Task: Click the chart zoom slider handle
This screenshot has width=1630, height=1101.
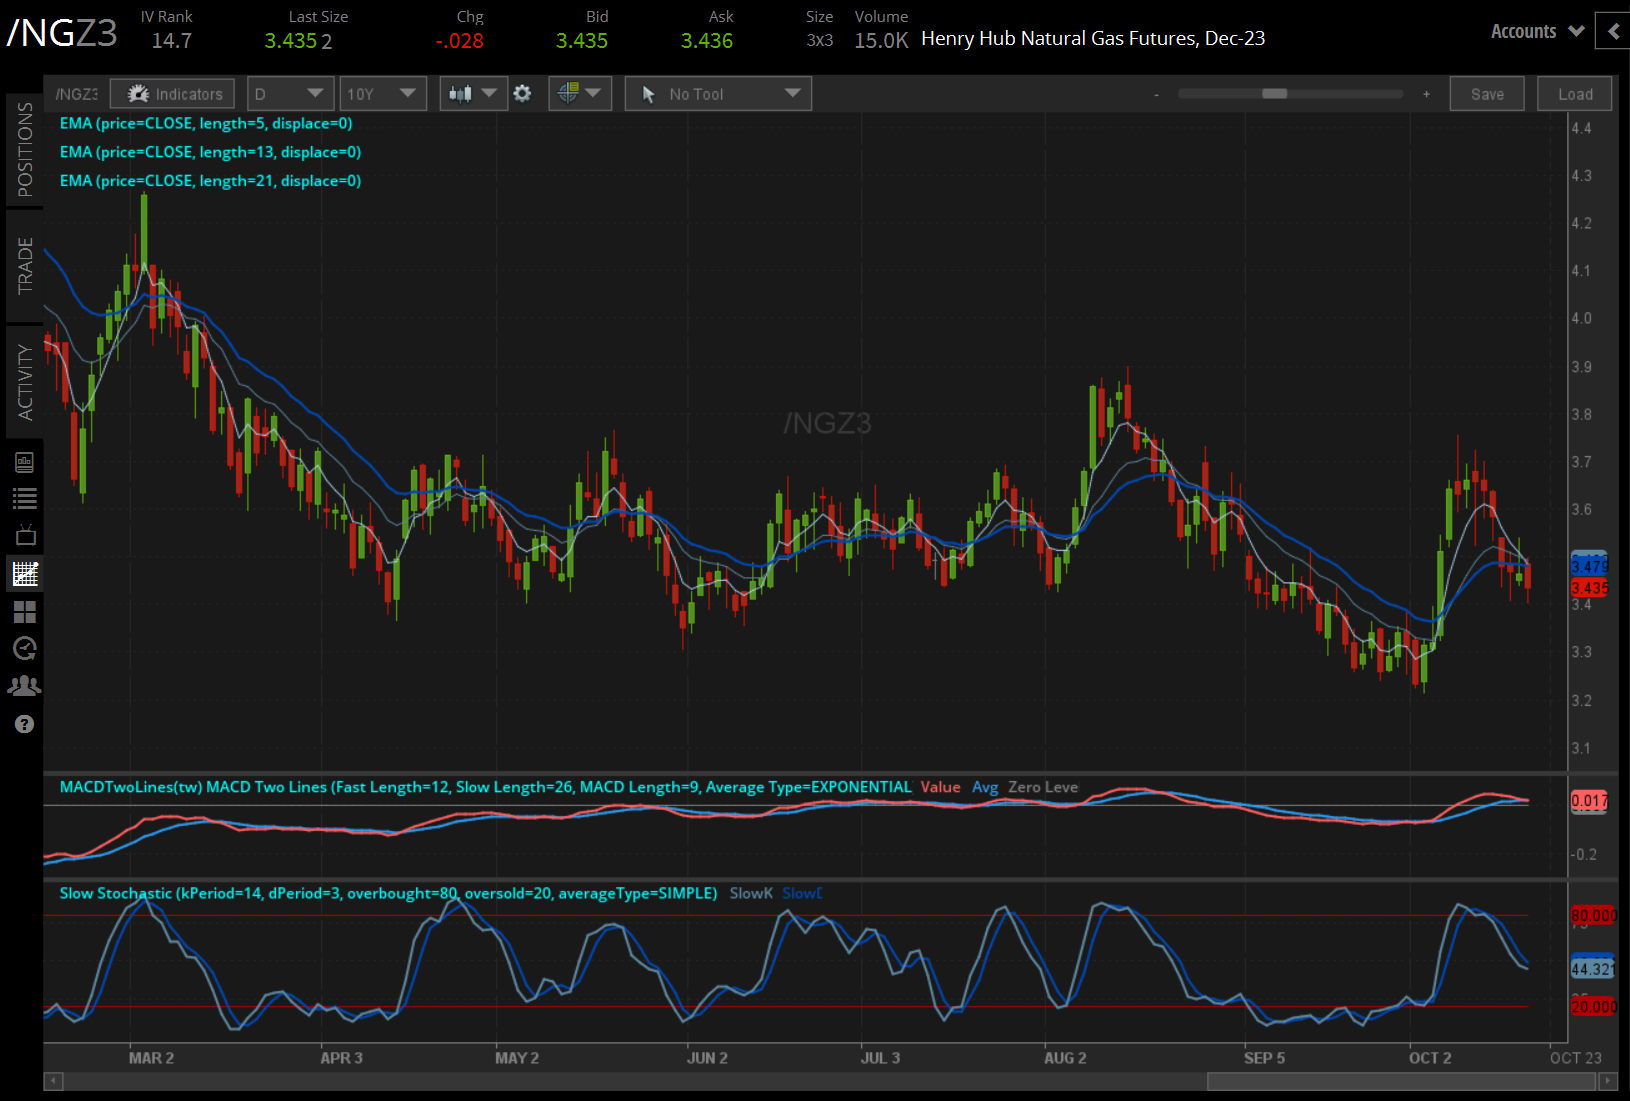Action: (x=1274, y=94)
